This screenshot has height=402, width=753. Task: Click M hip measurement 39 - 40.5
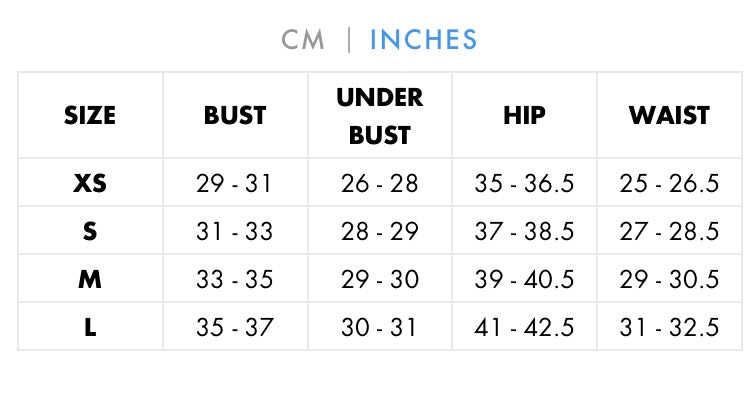[524, 279]
